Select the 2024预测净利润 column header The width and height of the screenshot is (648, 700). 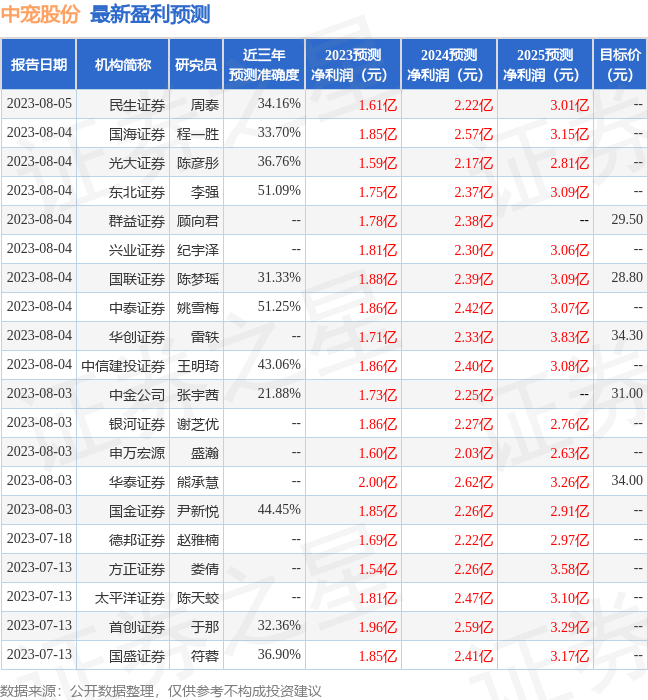449,65
